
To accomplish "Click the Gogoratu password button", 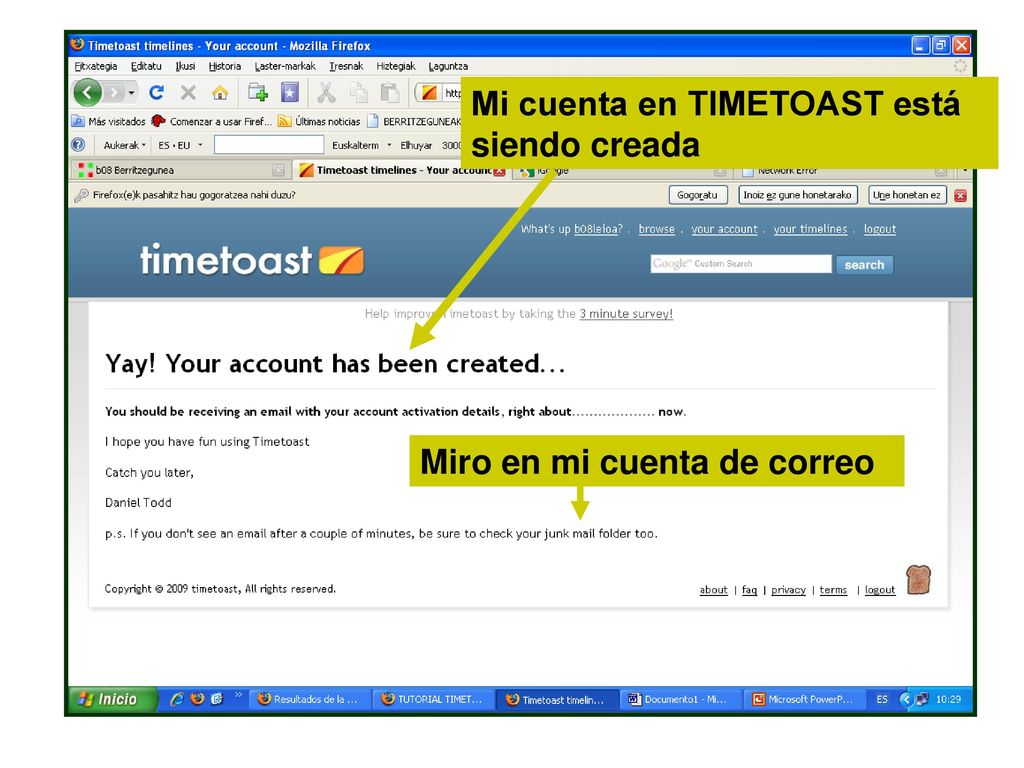I will [697, 195].
